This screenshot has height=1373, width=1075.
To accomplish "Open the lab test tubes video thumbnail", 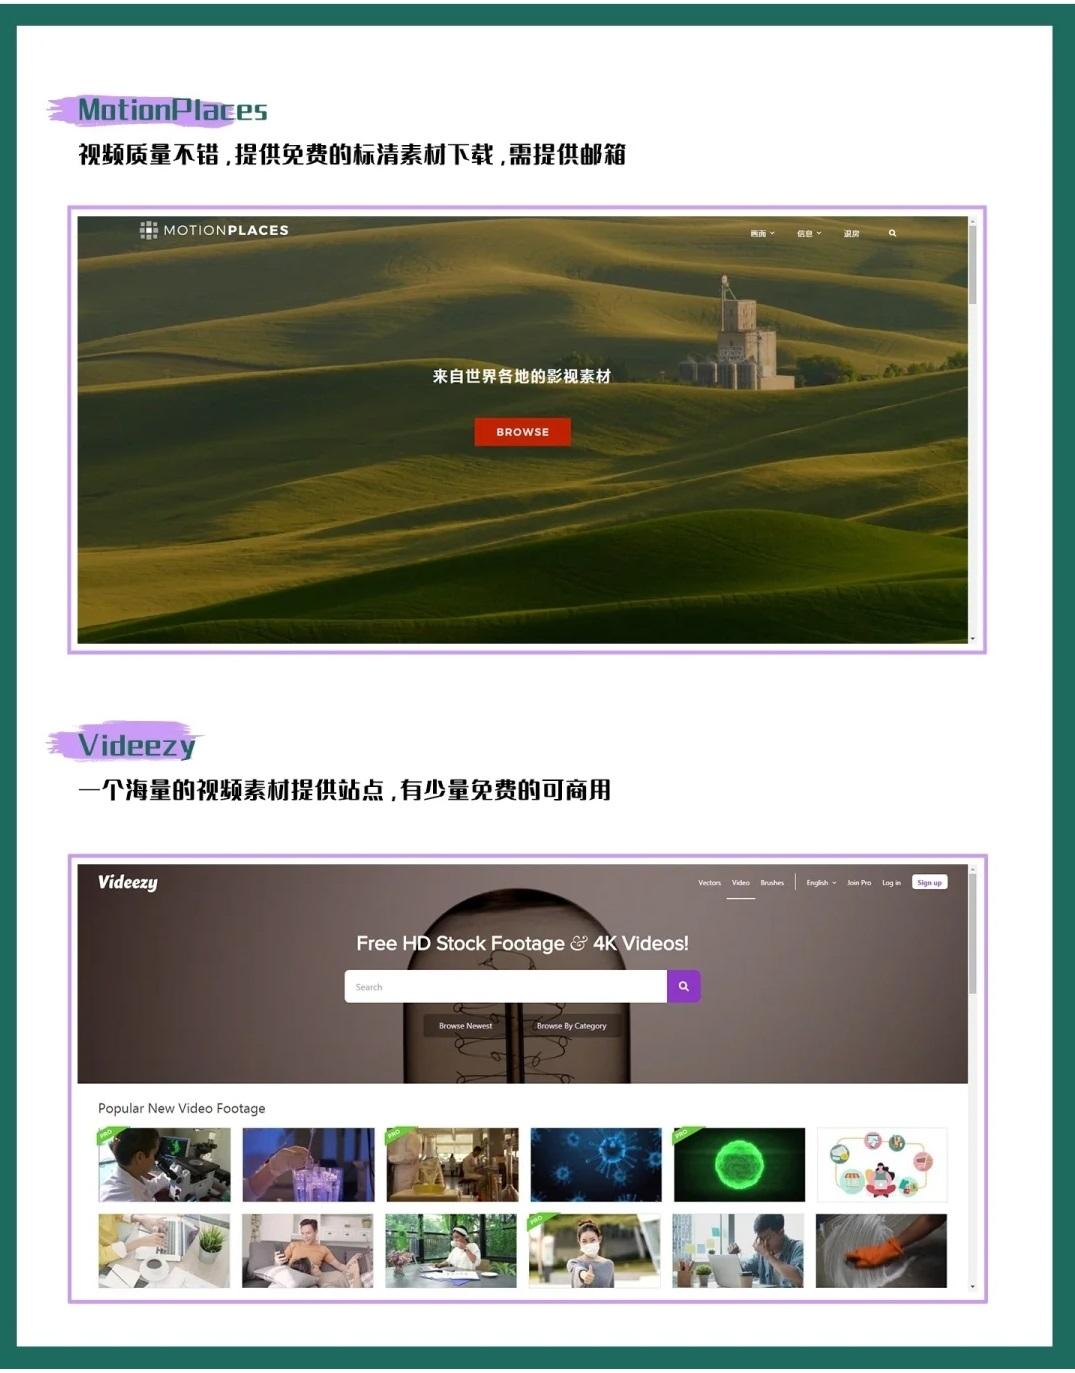I will coord(309,1165).
